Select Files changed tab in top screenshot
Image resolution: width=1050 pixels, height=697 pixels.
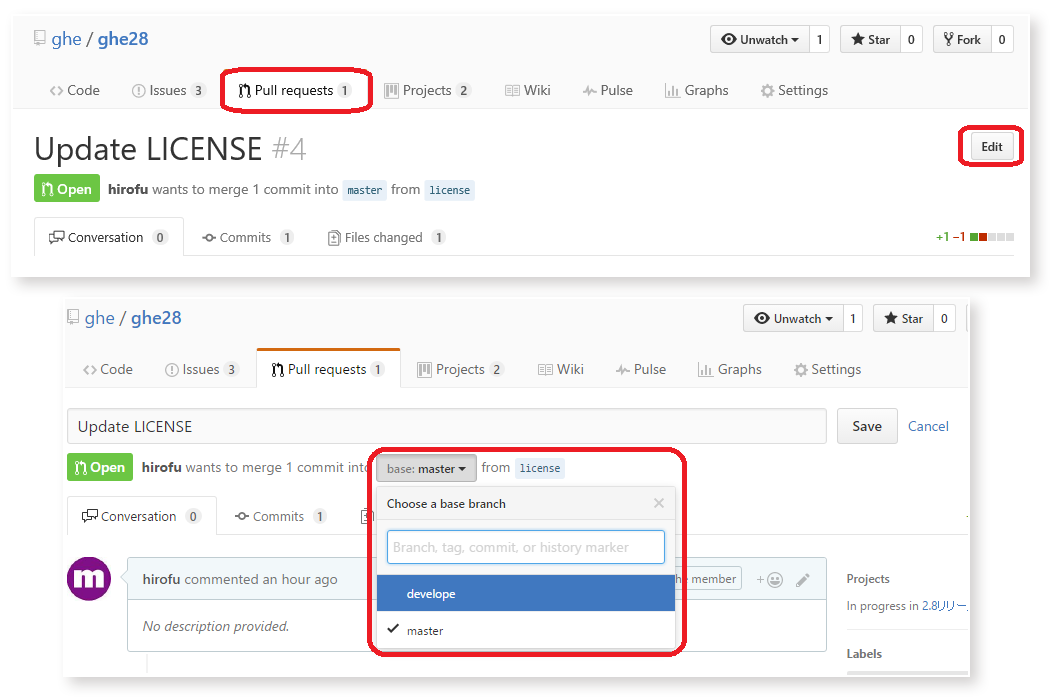[x=386, y=237]
